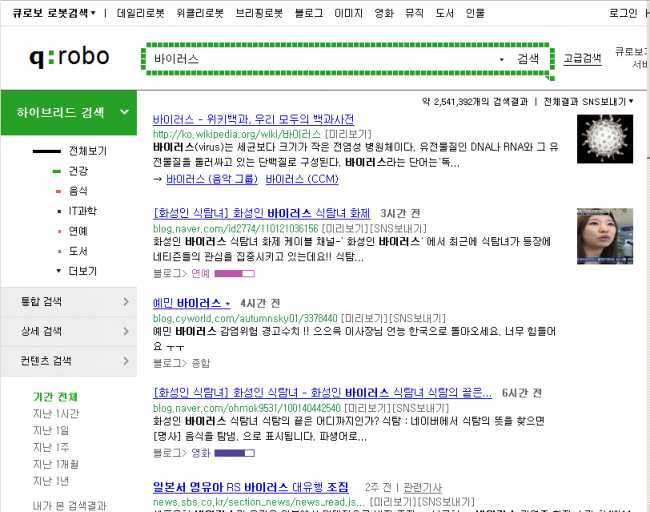Go to the 뮤직 tab

[x=415, y=13]
